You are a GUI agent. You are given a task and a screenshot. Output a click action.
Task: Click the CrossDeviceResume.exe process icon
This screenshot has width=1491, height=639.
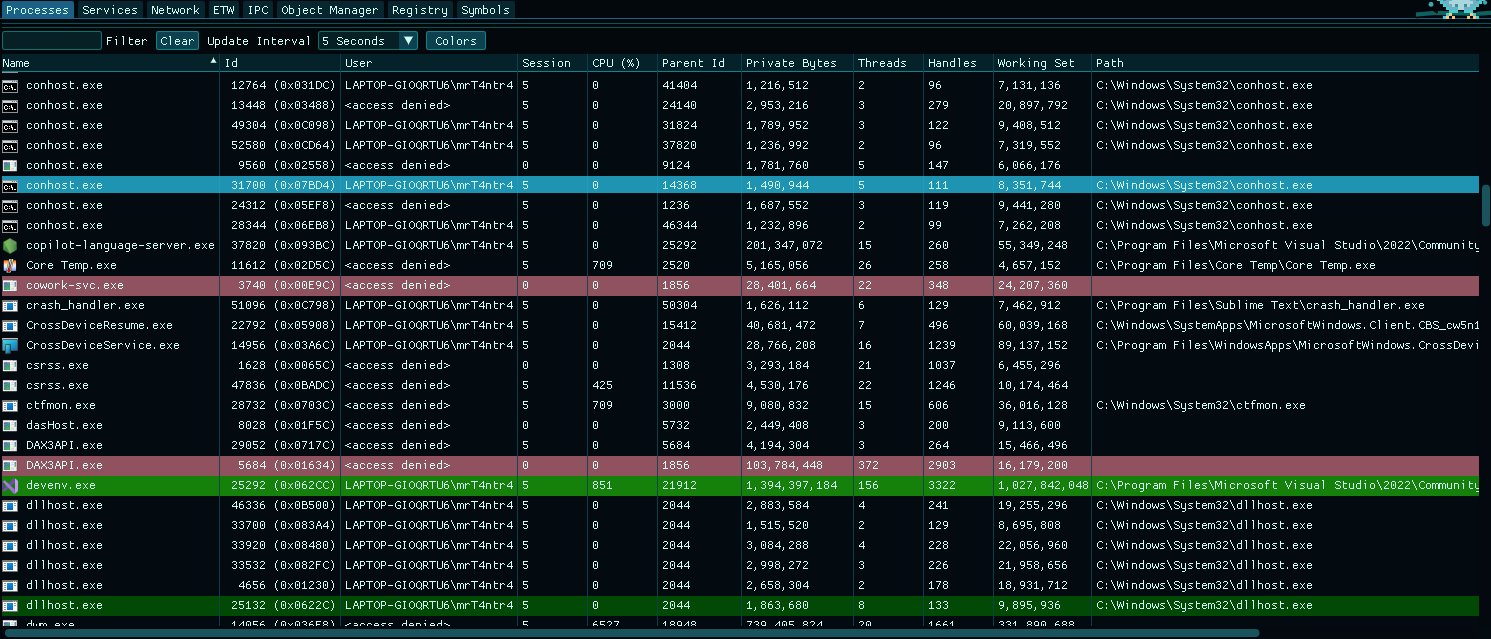(x=10, y=325)
